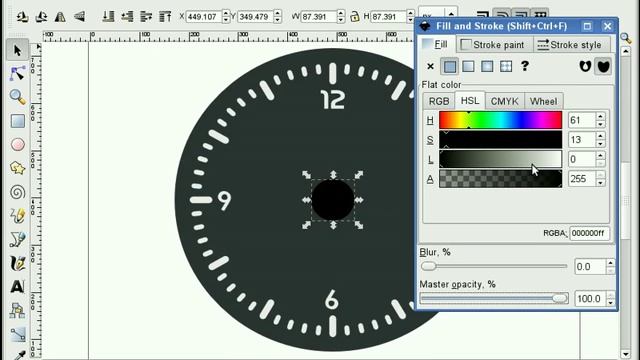Click the X coordinate input field
The image size is (640, 360).
tap(204, 17)
